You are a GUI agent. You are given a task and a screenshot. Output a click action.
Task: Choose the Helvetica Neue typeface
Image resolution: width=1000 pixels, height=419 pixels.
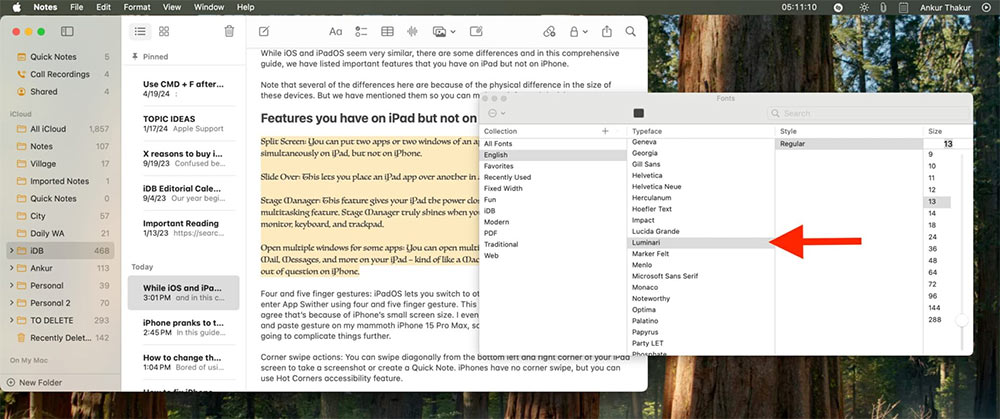point(700,186)
